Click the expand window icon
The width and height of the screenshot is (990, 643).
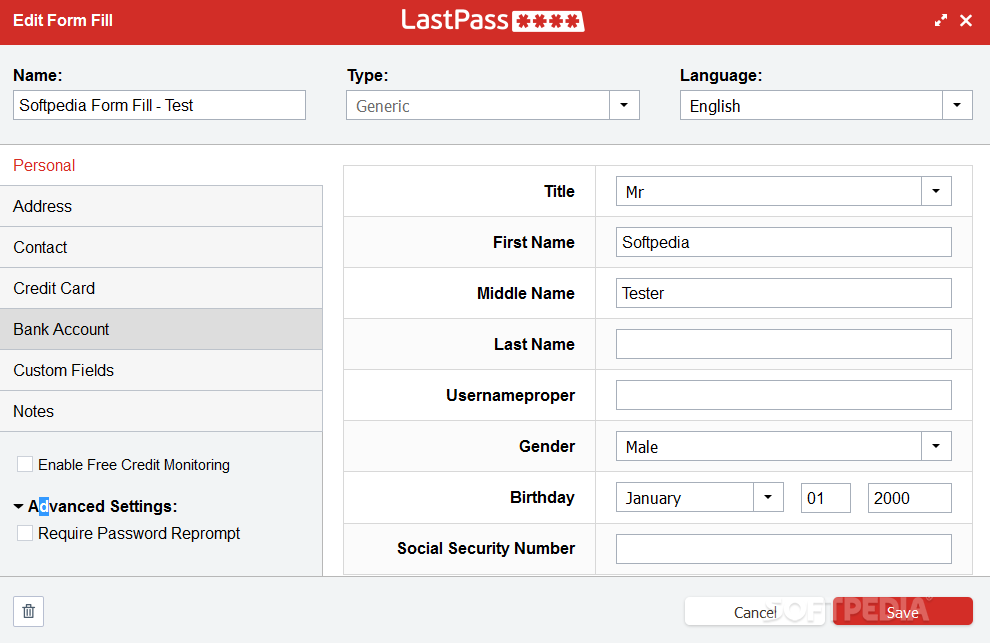pyautogui.click(x=941, y=20)
